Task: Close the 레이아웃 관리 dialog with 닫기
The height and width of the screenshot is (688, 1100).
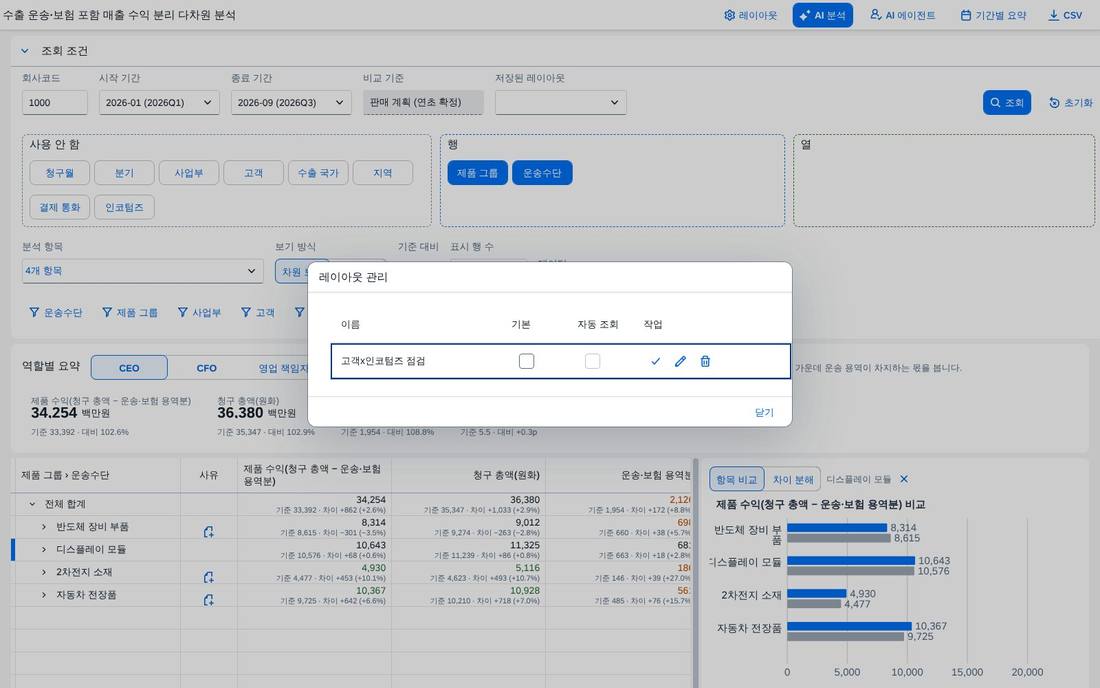Action: click(x=764, y=412)
